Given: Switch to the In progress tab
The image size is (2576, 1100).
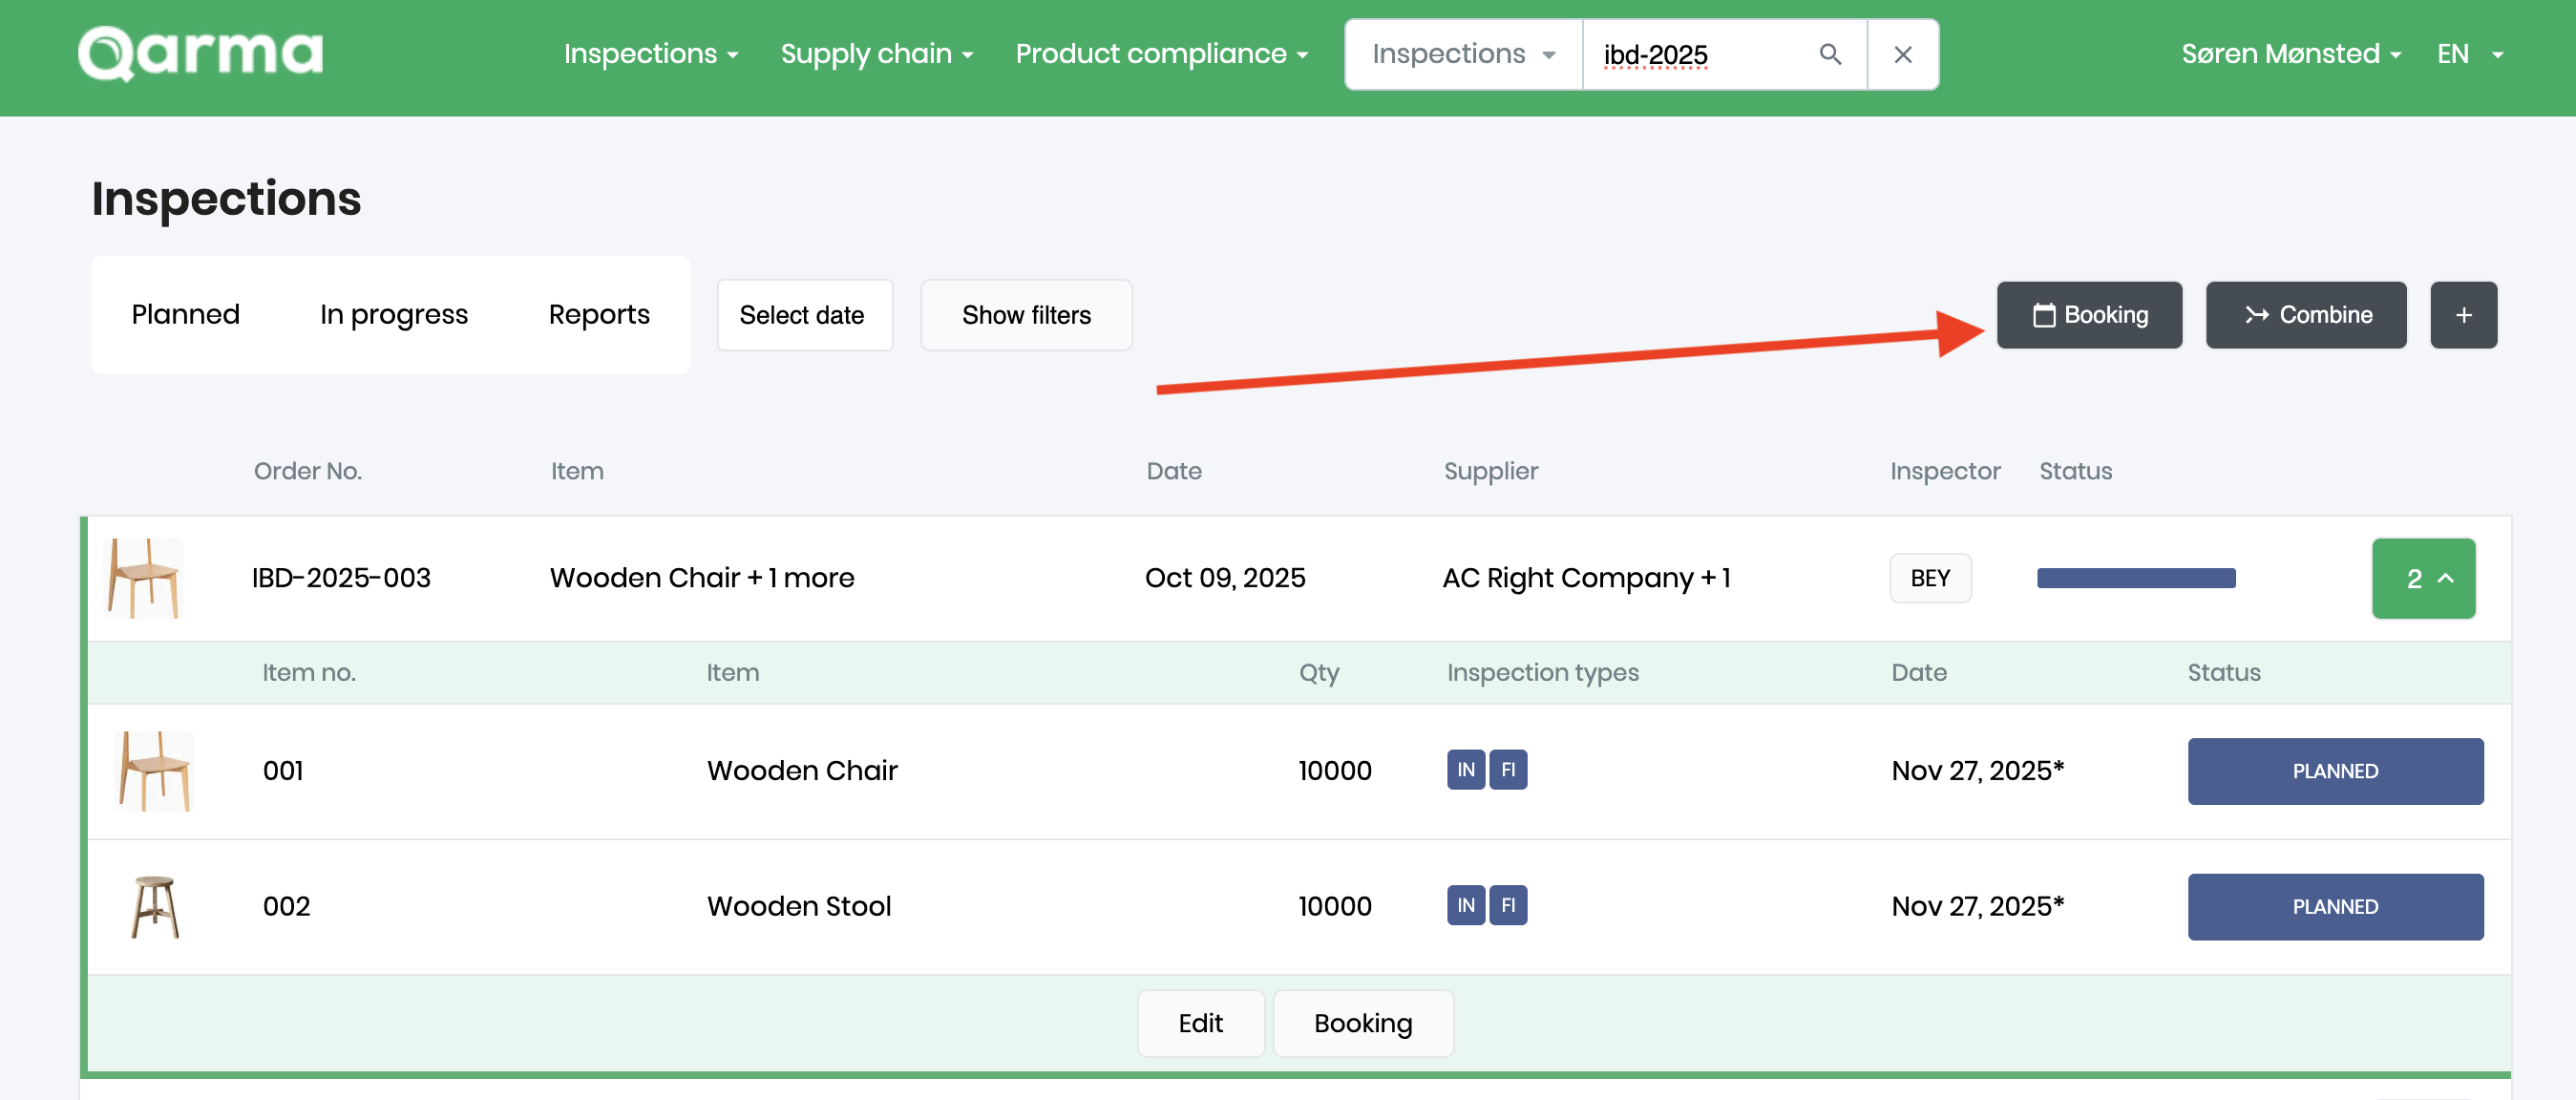Looking at the screenshot, I should [394, 315].
